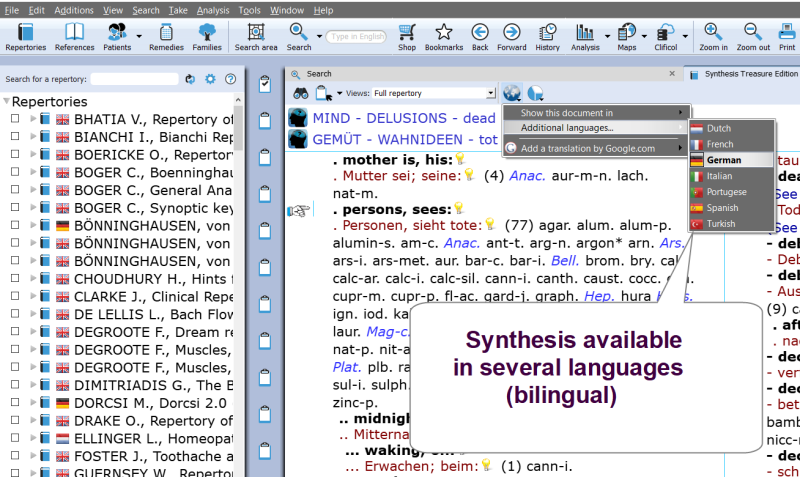Enable the CLARKE J. repertory checkbox
The image size is (800, 477).
(x=15, y=297)
